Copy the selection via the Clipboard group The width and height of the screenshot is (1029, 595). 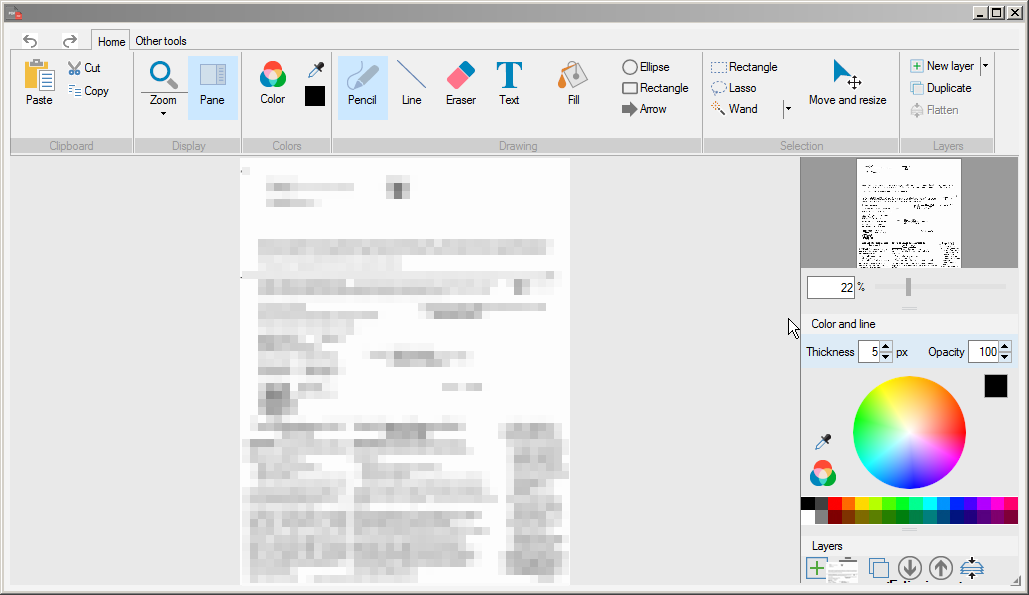point(90,90)
